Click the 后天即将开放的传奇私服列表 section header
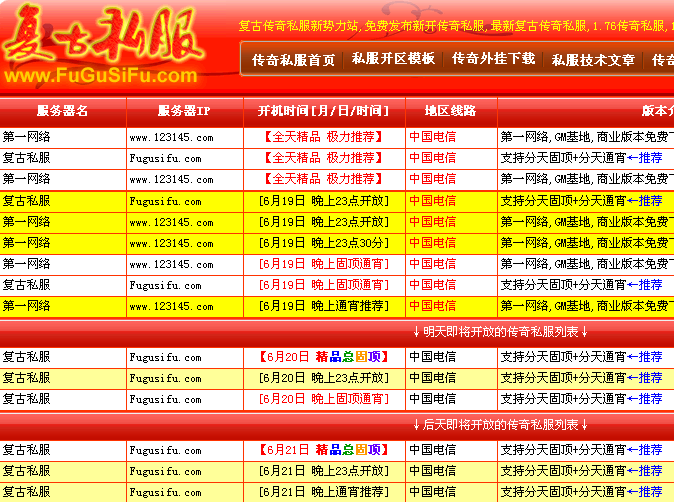Screen dimensions: 674x502 [x=500, y=425]
